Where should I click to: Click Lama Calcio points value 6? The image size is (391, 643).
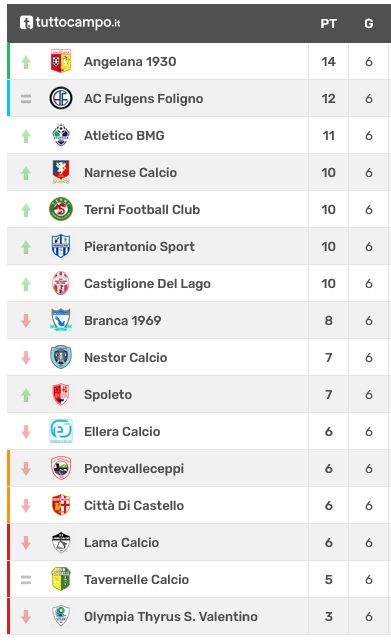point(328,543)
